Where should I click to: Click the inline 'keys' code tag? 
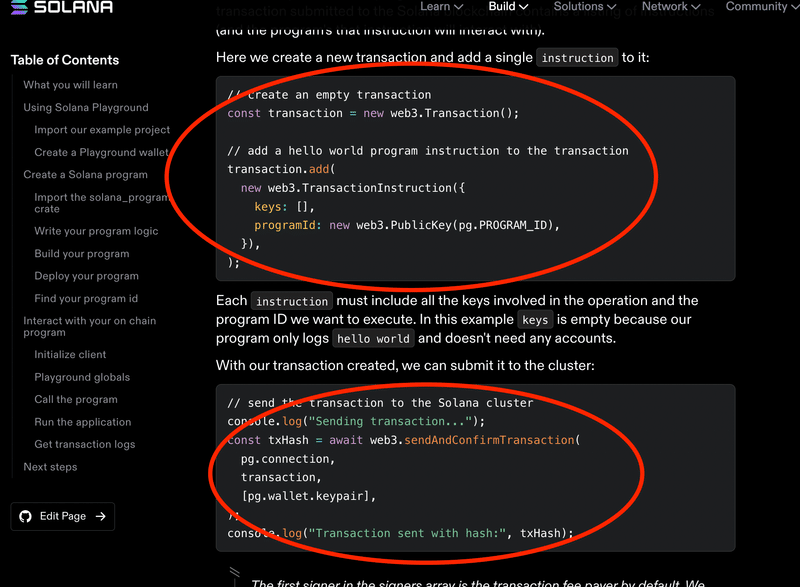coord(535,320)
